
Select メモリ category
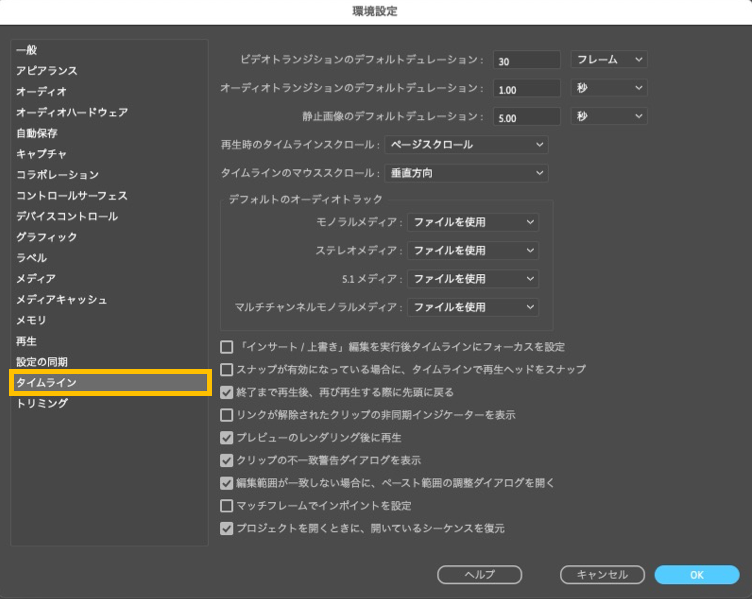pyautogui.click(x=31, y=320)
